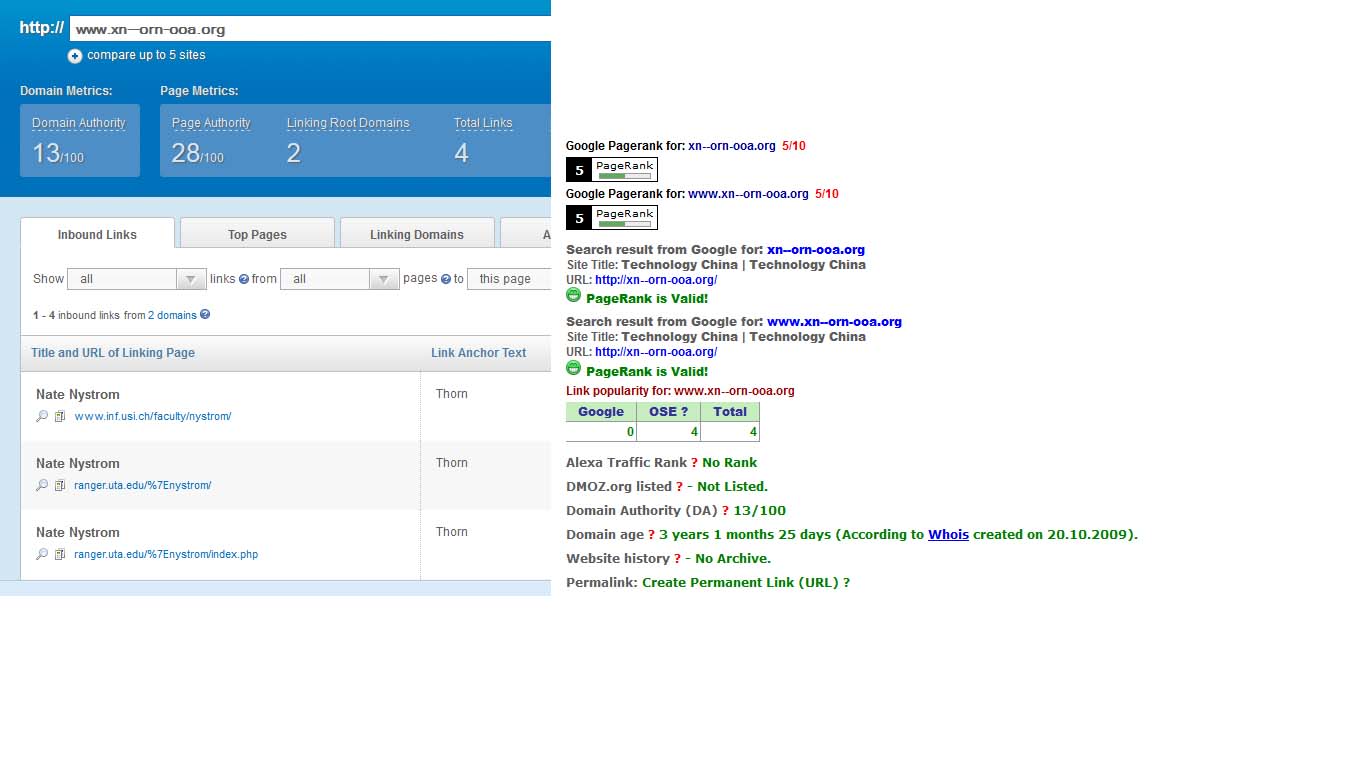Click Domain Authority metric label
Screen dimensions: 1366x768
pos(79,123)
